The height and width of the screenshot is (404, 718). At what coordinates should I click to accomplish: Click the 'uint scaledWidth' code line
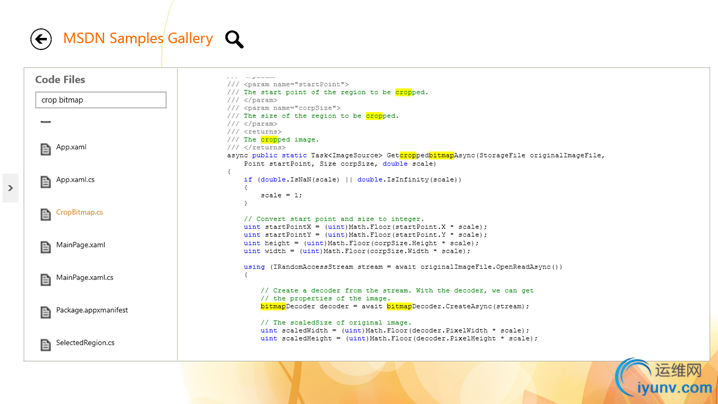click(394, 330)
